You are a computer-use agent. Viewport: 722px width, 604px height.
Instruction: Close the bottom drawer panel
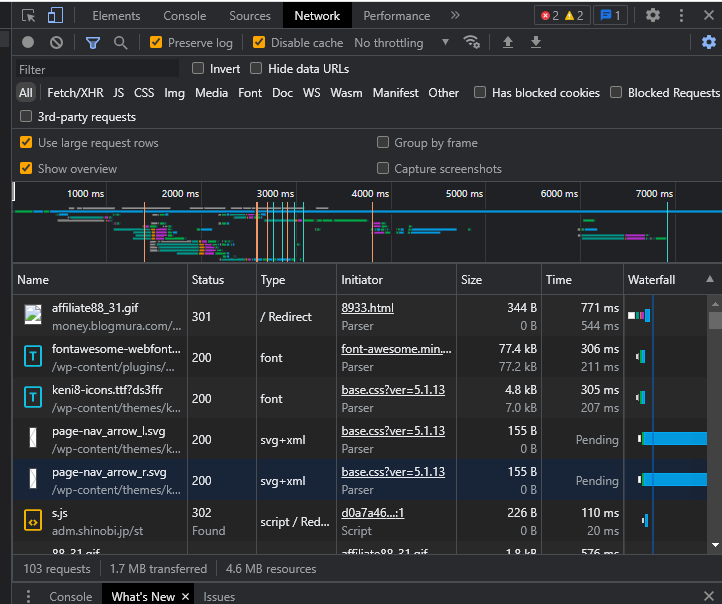[x=709, y=596]
